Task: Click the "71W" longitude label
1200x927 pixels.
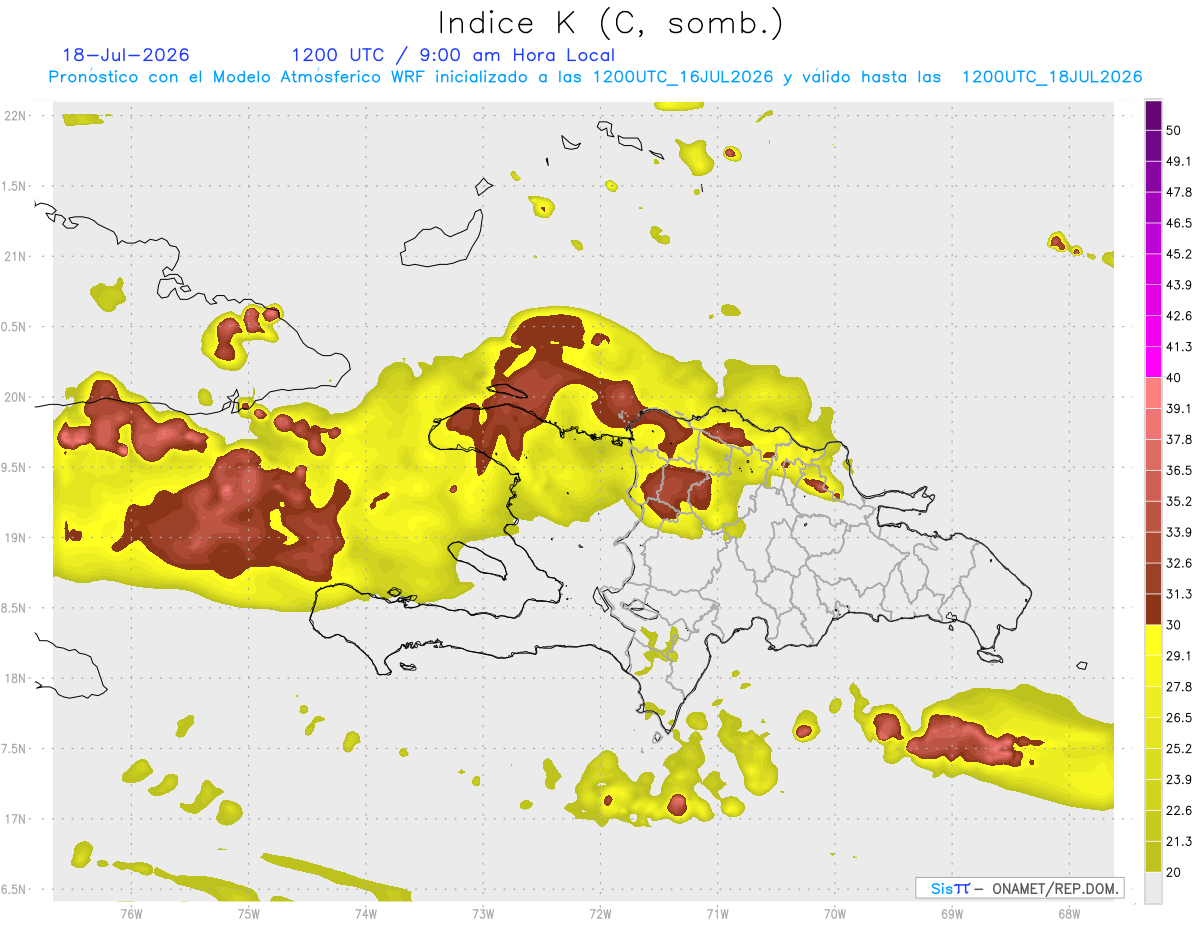Action: tap(718, 913)
